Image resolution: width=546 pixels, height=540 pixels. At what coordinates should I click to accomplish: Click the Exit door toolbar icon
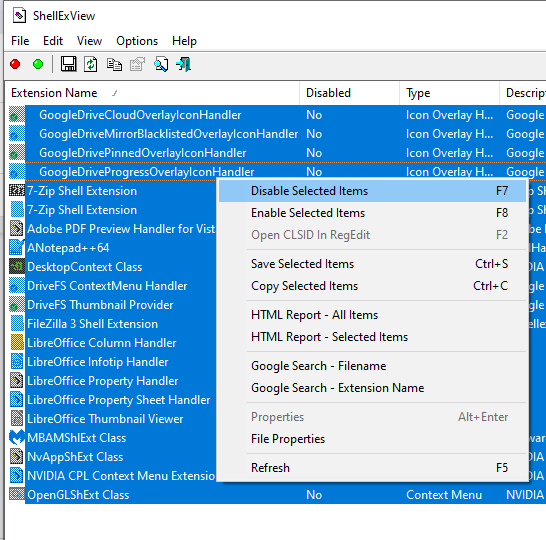click(x=184, y=64)
